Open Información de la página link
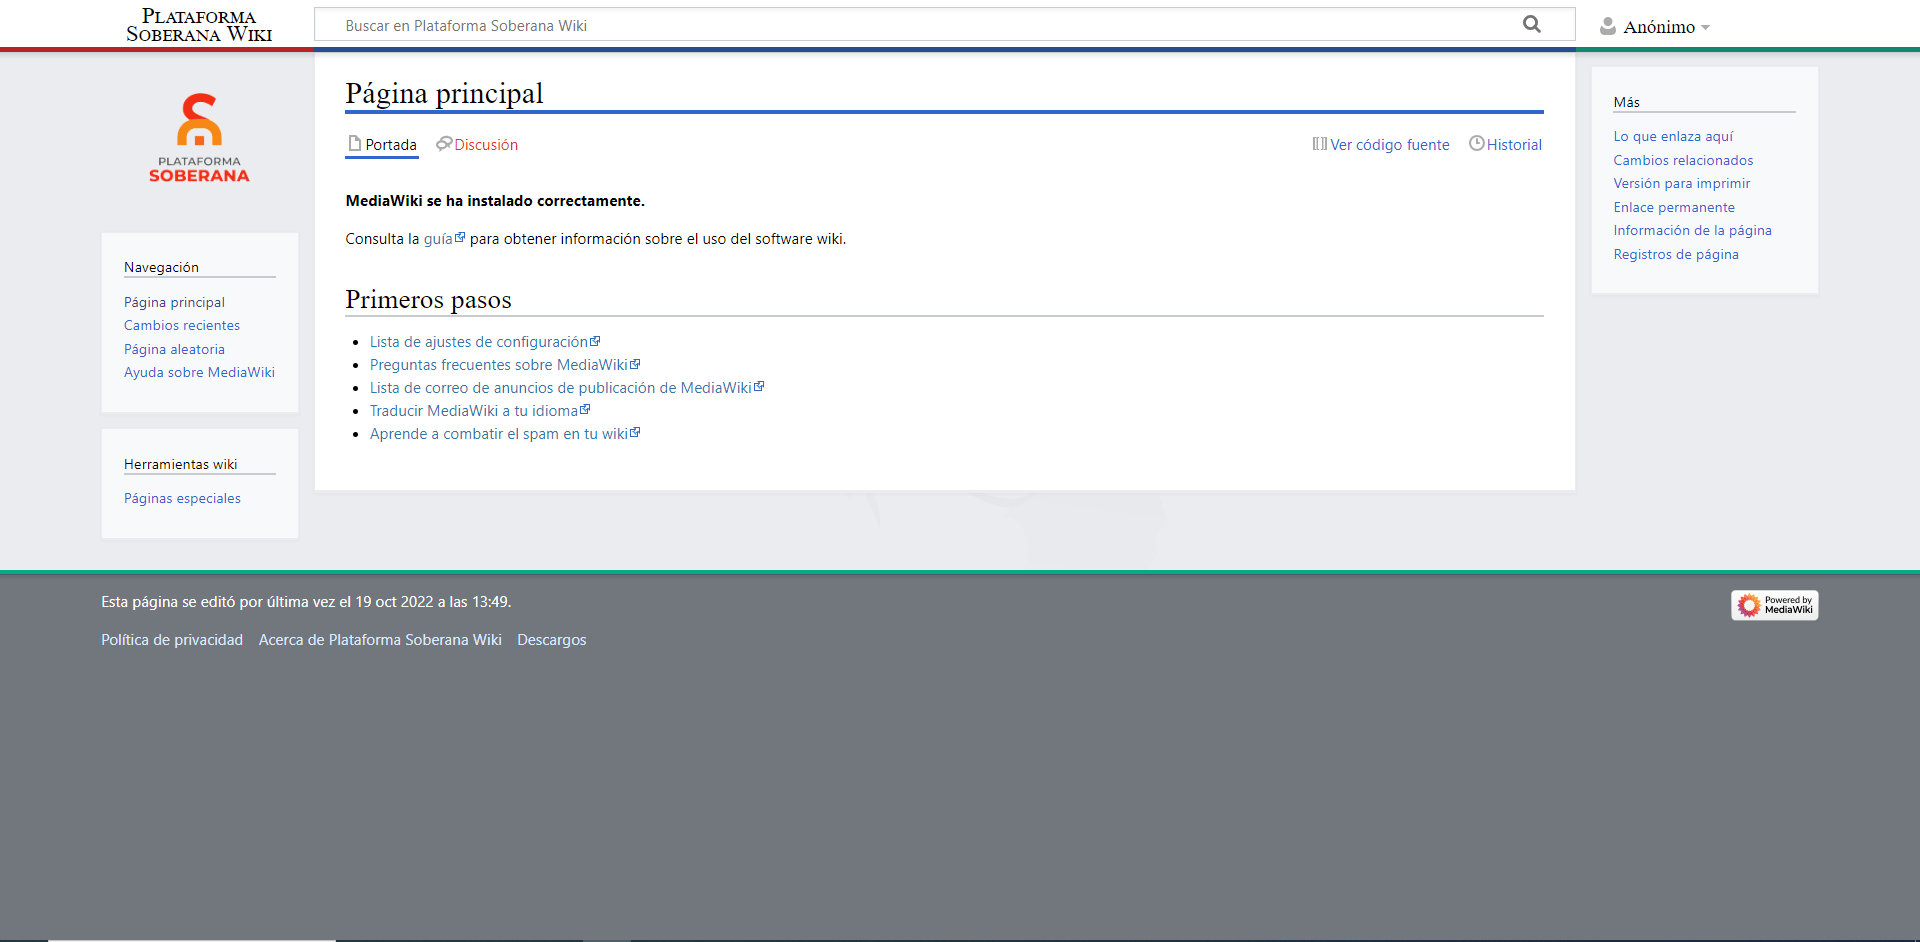Screen dimensions: 1920x942 click(1692, 230)
